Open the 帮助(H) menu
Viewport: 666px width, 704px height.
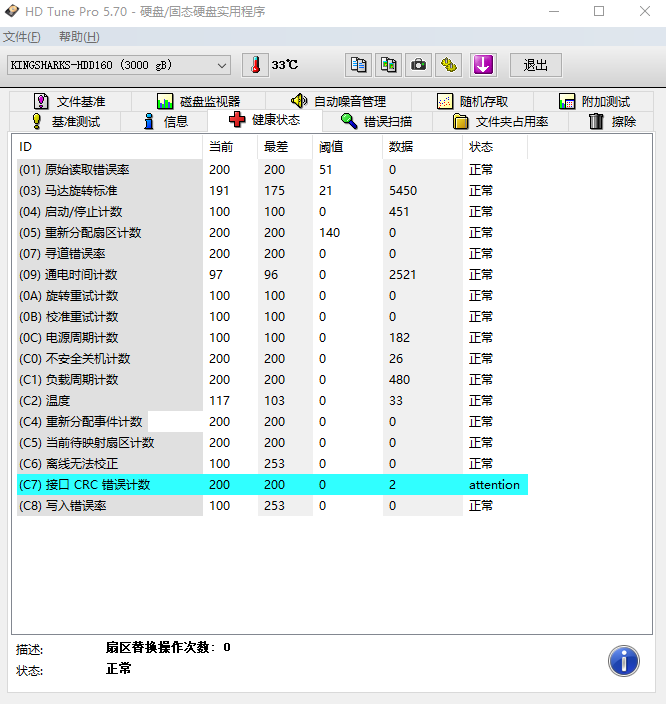point(79,37)
